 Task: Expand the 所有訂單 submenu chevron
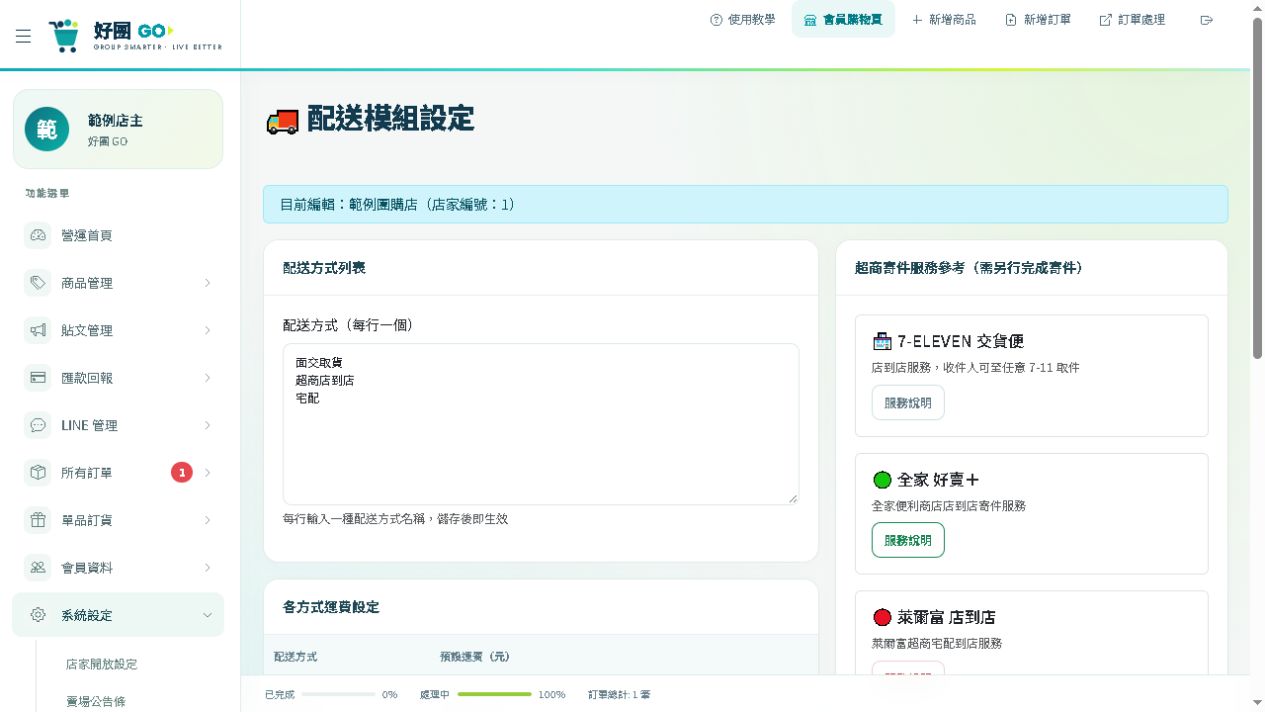207,473
